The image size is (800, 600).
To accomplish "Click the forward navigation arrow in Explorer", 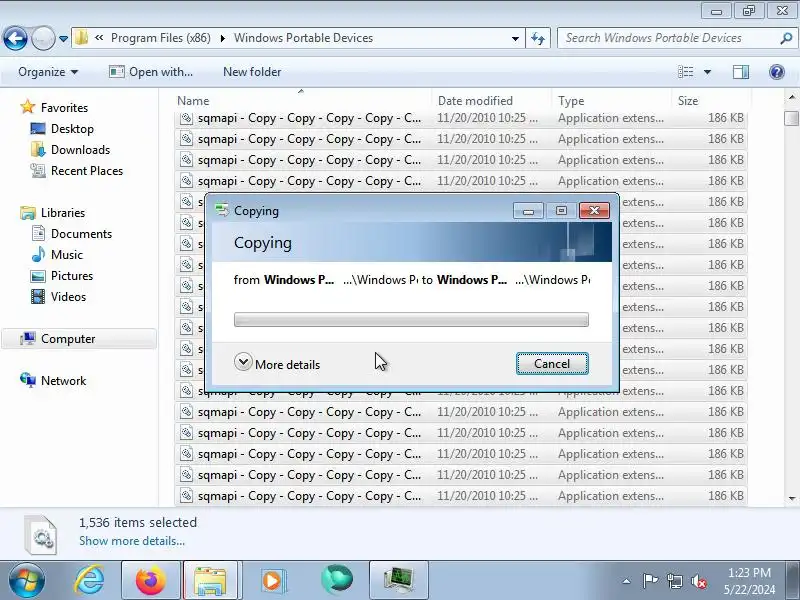I will tap(43, 38).
